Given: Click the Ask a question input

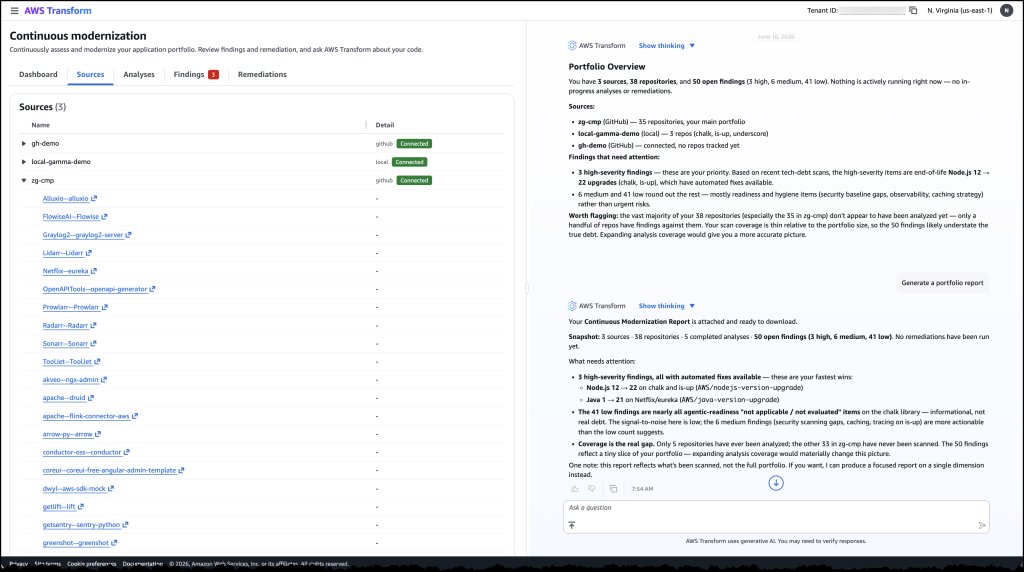Looking at the screenshot, I should [776, 508].
